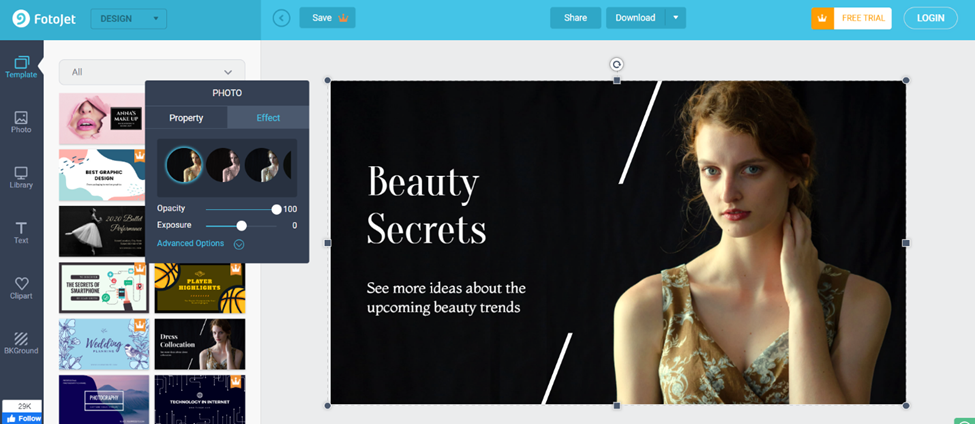Open the Download options arrow

676,18
